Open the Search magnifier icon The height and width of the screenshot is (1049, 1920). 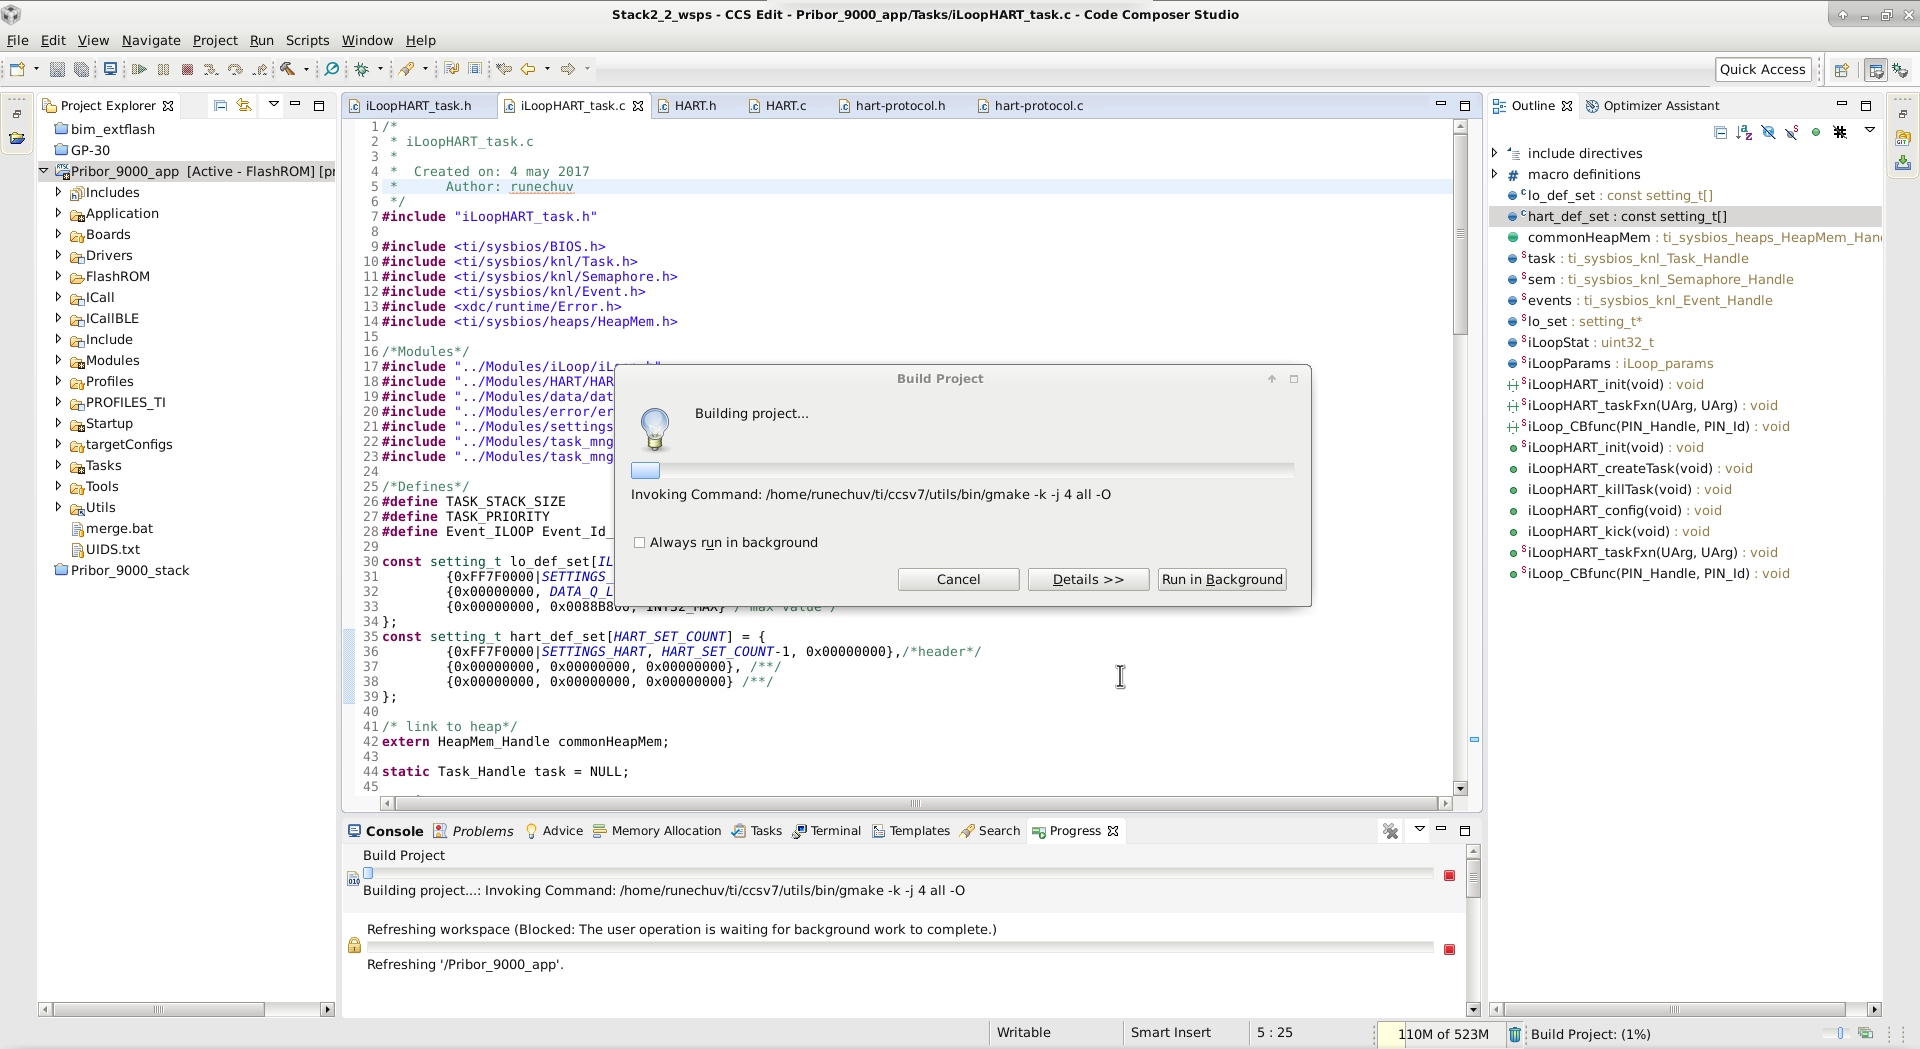[x=331, y=69]
